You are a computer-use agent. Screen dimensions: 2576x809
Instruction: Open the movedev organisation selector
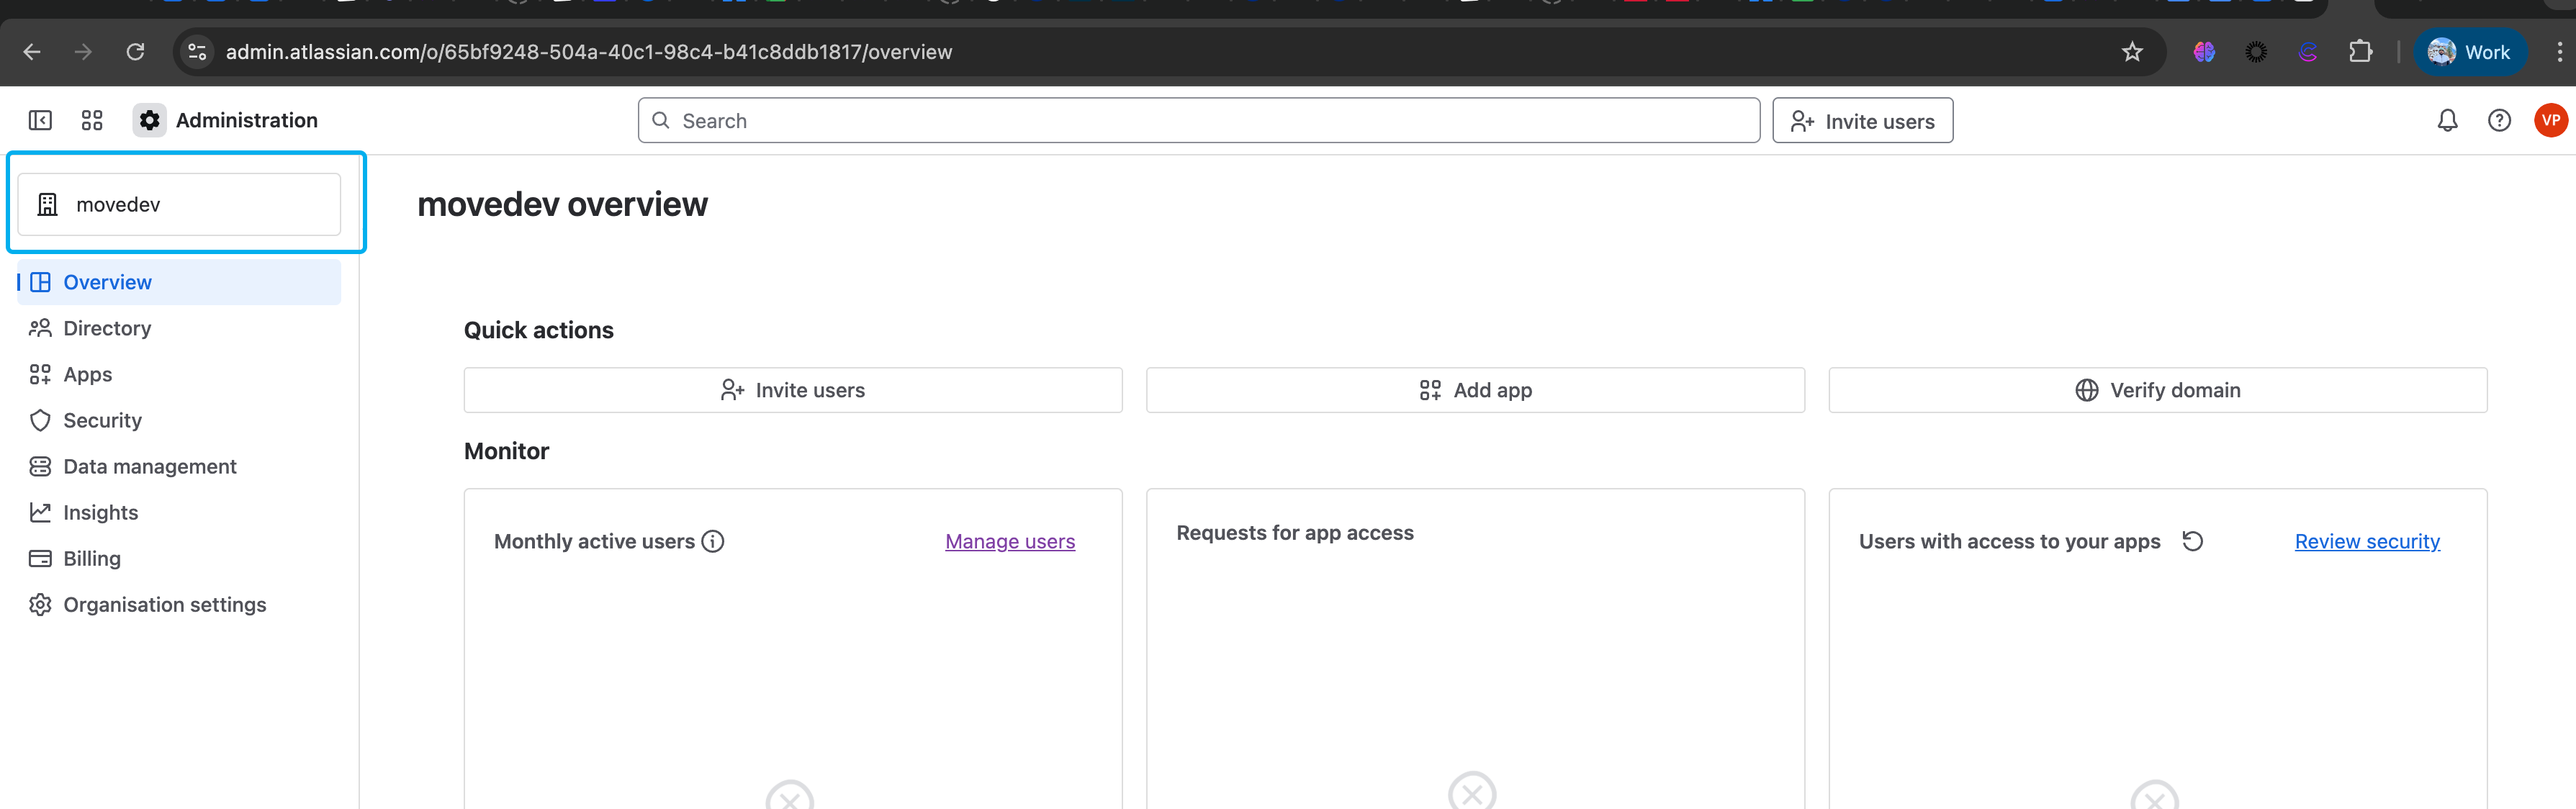[180, 204]
